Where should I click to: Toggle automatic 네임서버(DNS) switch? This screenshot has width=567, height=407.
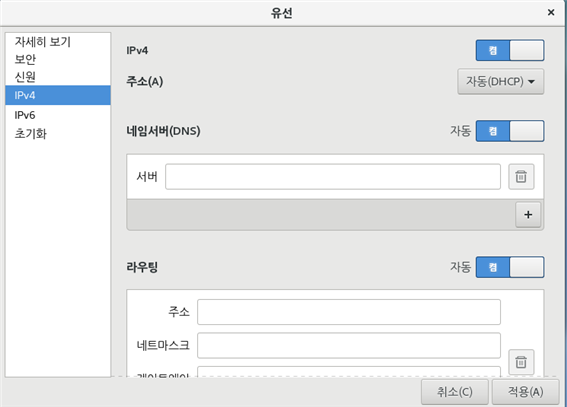point(510,131)
